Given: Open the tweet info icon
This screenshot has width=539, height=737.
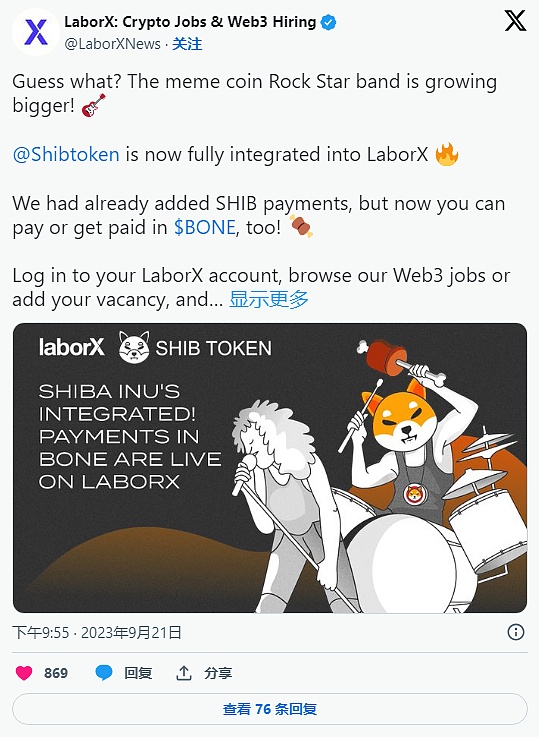Looking at the screenshot, I should tap(516, 632).
